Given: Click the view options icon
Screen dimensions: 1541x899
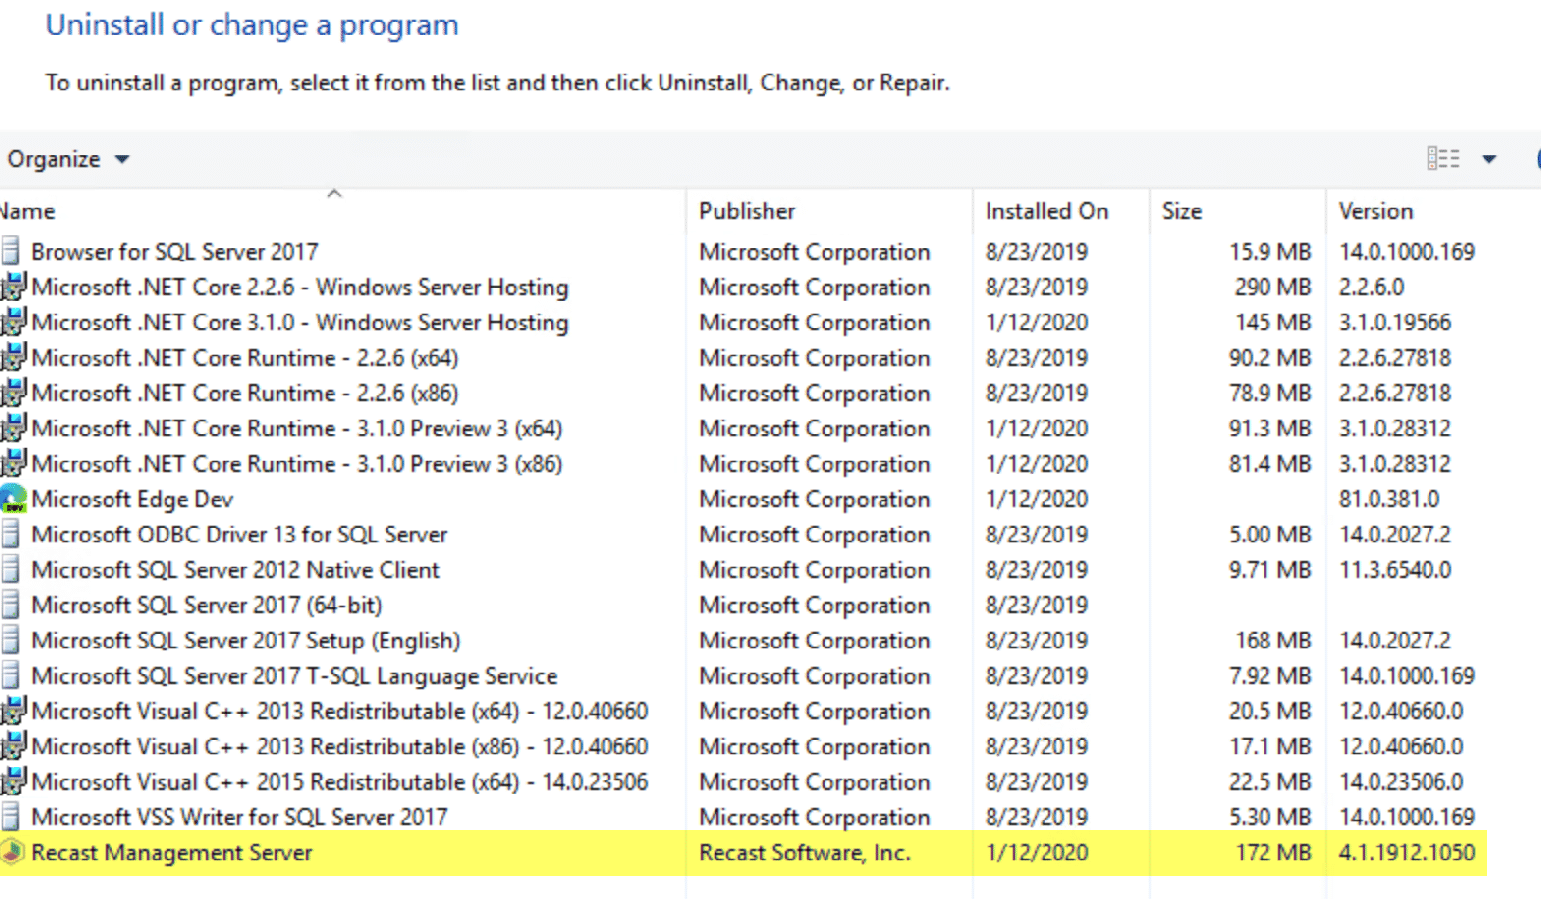Looking at the screenshot, I should click(1442, 158).
